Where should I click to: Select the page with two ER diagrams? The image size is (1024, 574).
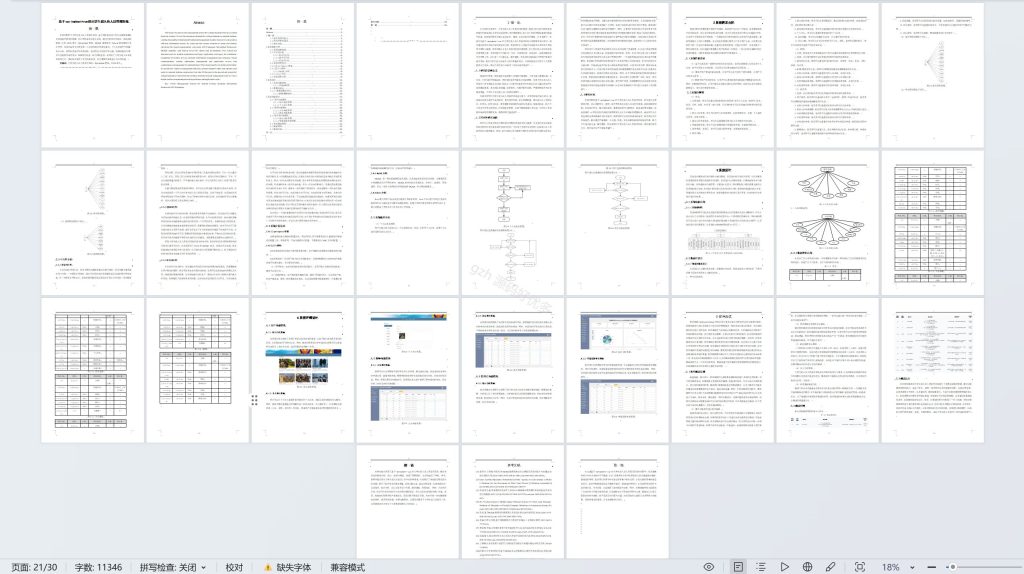coord(827,223)
